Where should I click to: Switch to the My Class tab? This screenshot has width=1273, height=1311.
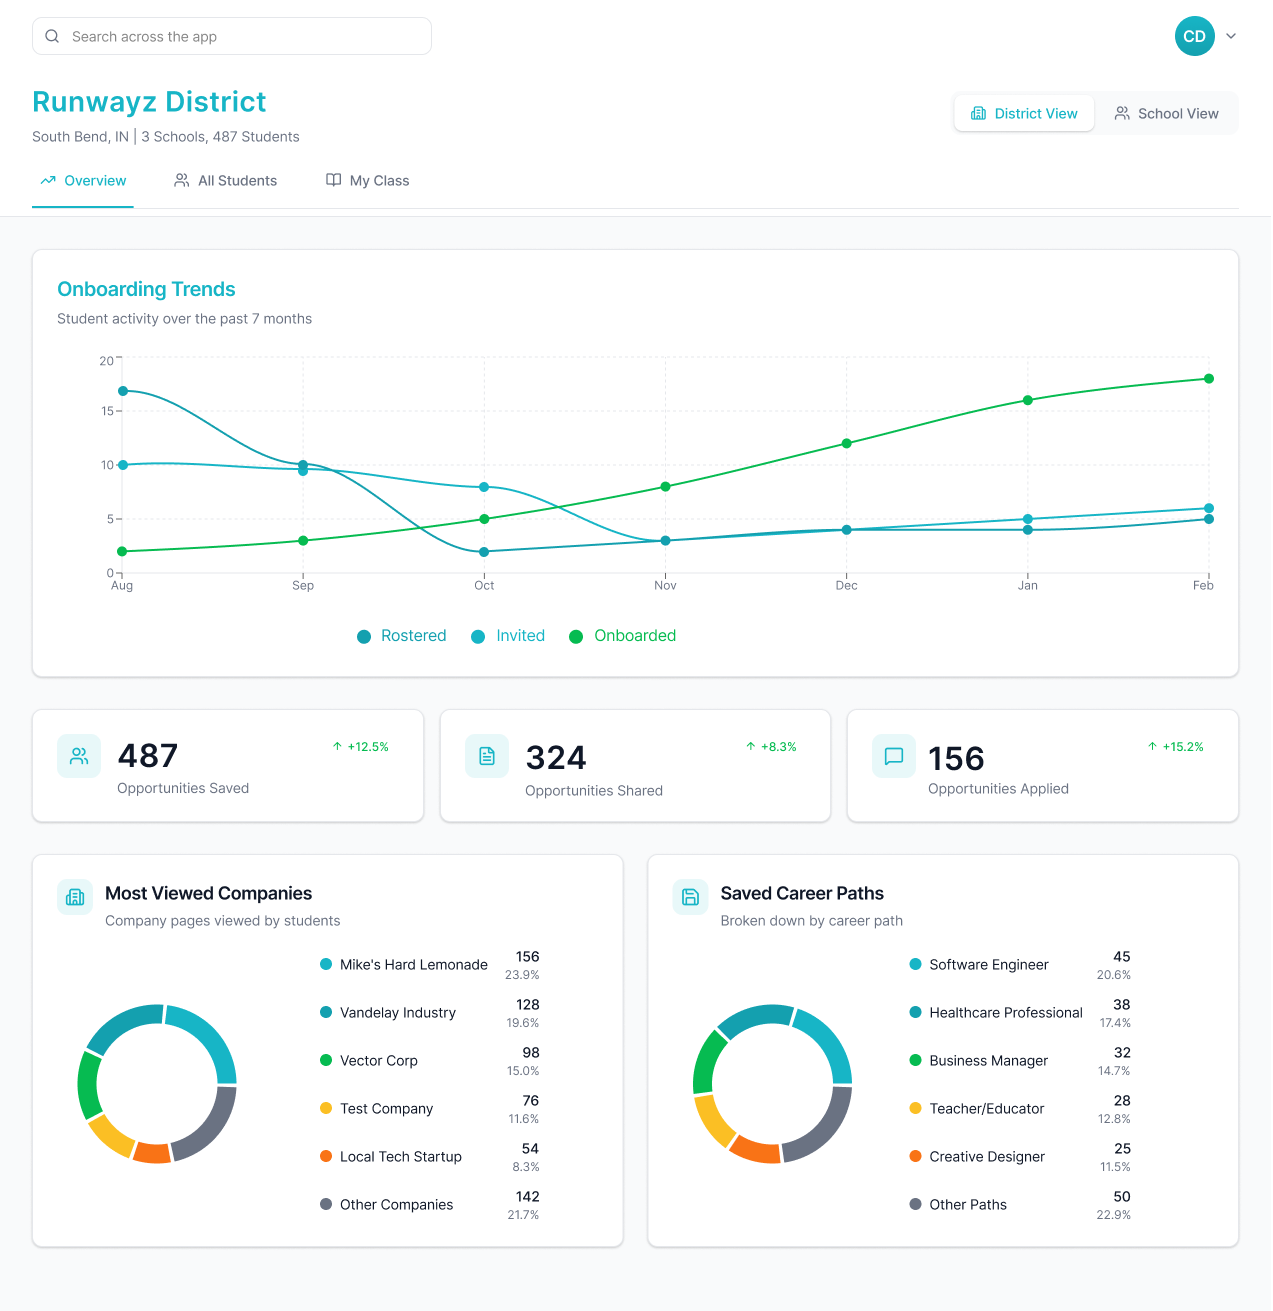click(x=368, y=181)
